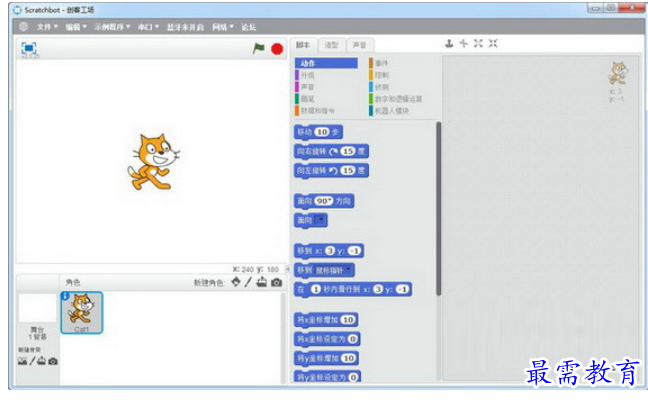Click the cat sprite preview in scripts area
The height and width of the screenshot is (404, 648).
[x=618, y=73]
